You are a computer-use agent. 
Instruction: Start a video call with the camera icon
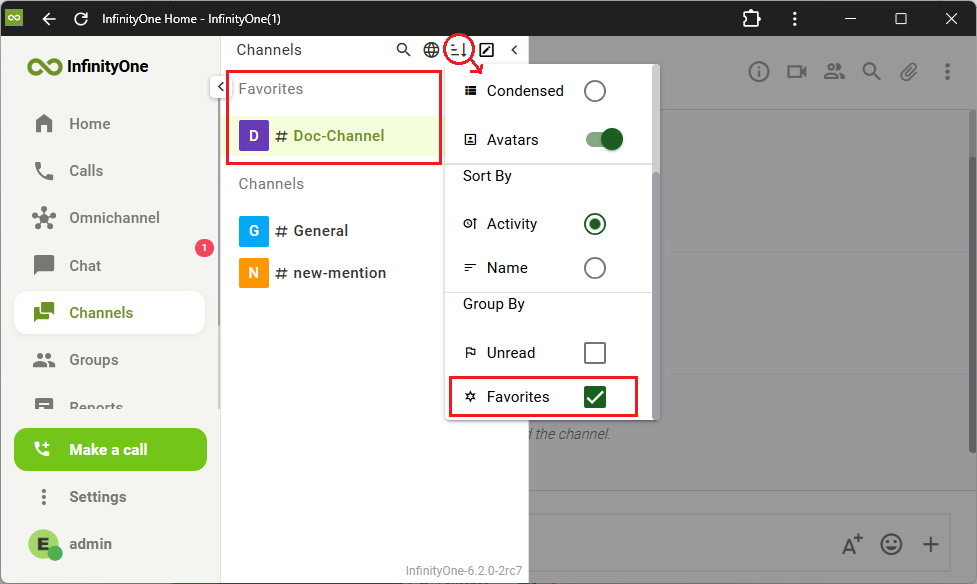tap(796, 72)
